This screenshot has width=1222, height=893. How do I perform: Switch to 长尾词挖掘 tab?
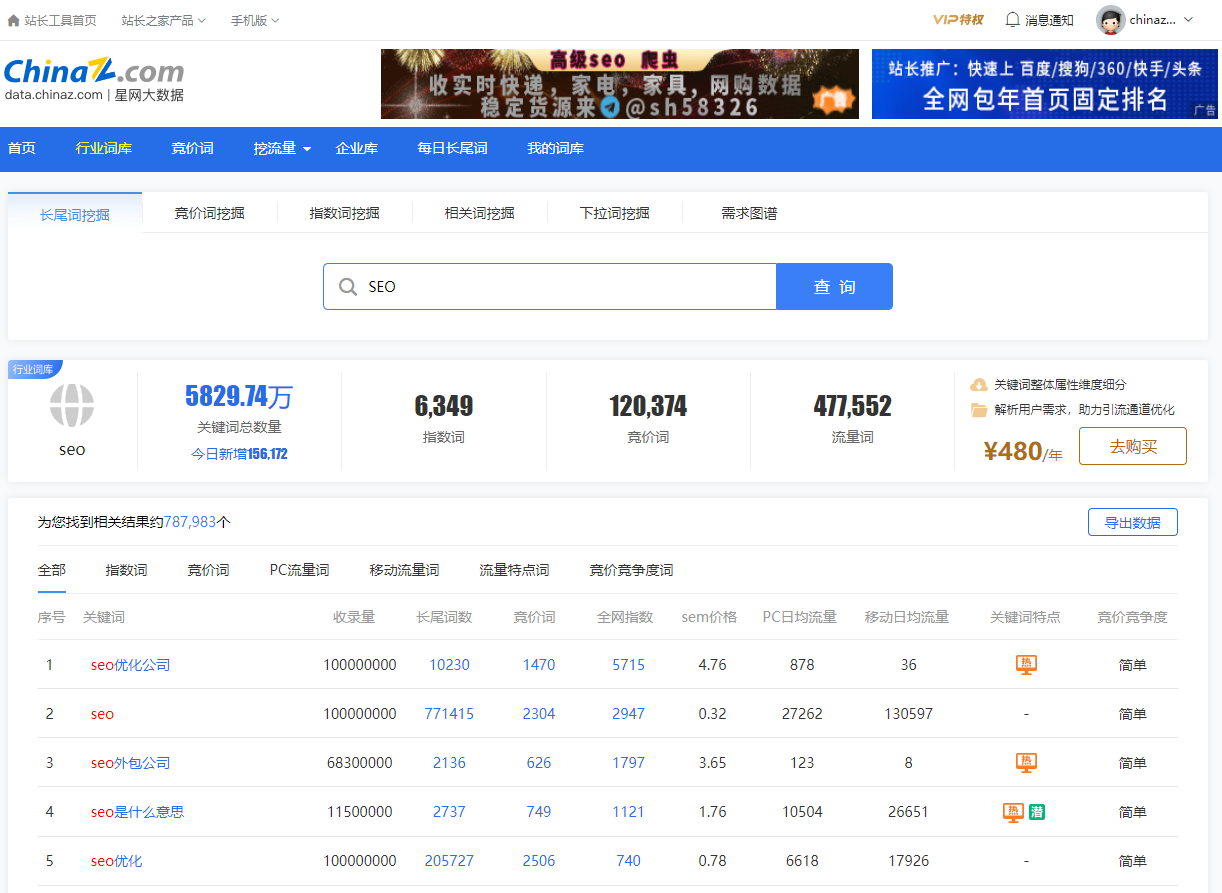[x=75, y=214]
